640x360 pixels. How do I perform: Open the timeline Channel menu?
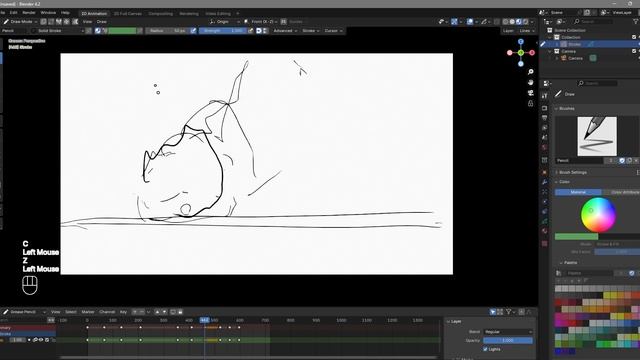point(107,312)
